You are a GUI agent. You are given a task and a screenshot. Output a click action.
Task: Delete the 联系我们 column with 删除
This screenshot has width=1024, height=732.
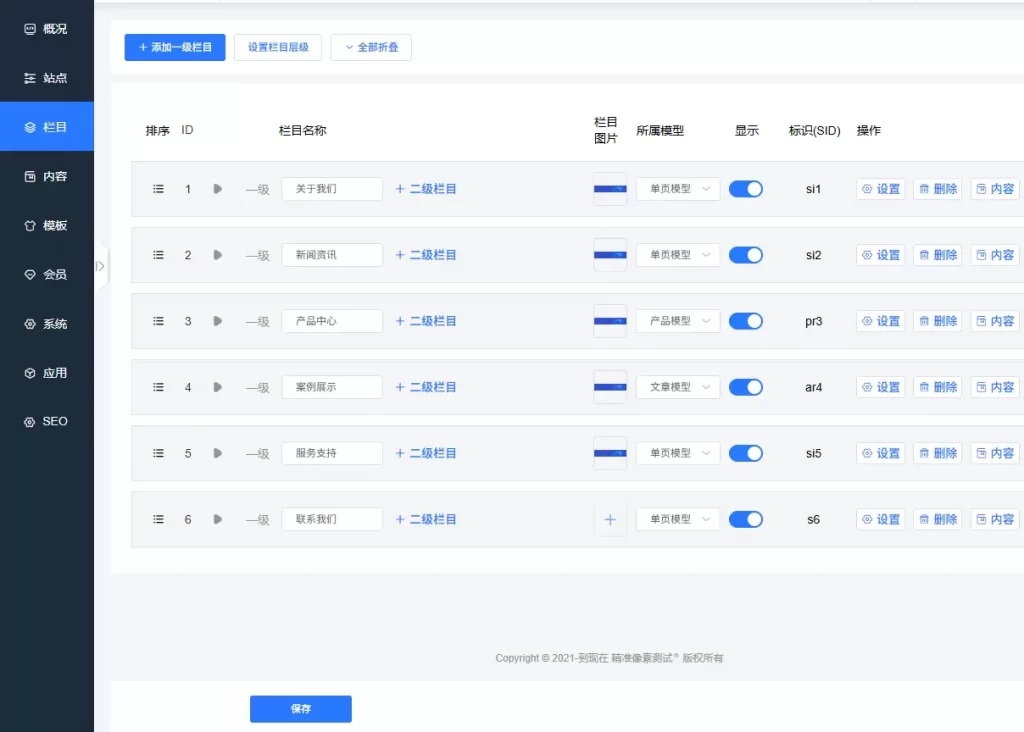[937, 519]
